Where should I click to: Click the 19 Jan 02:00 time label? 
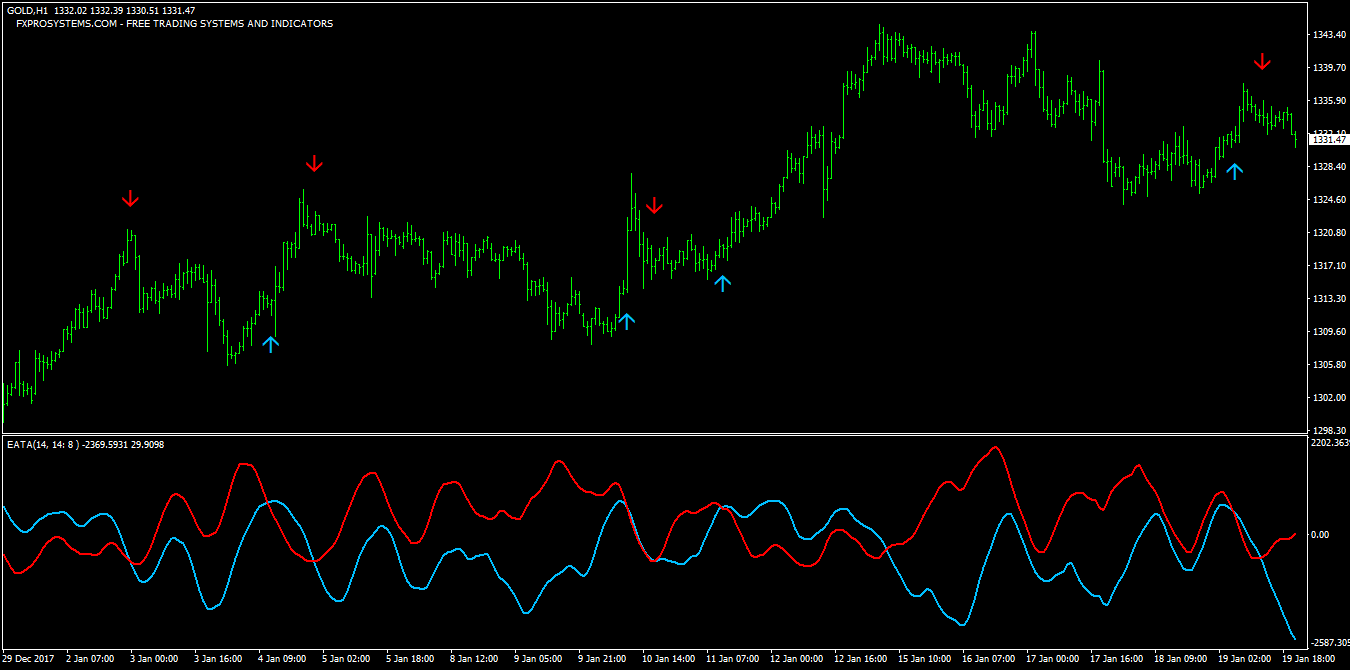[x=1244, y=659]
